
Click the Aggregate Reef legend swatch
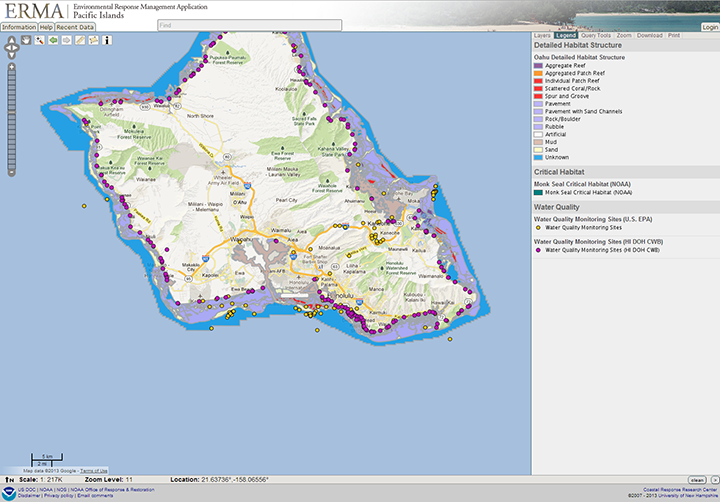pos(538,66)
